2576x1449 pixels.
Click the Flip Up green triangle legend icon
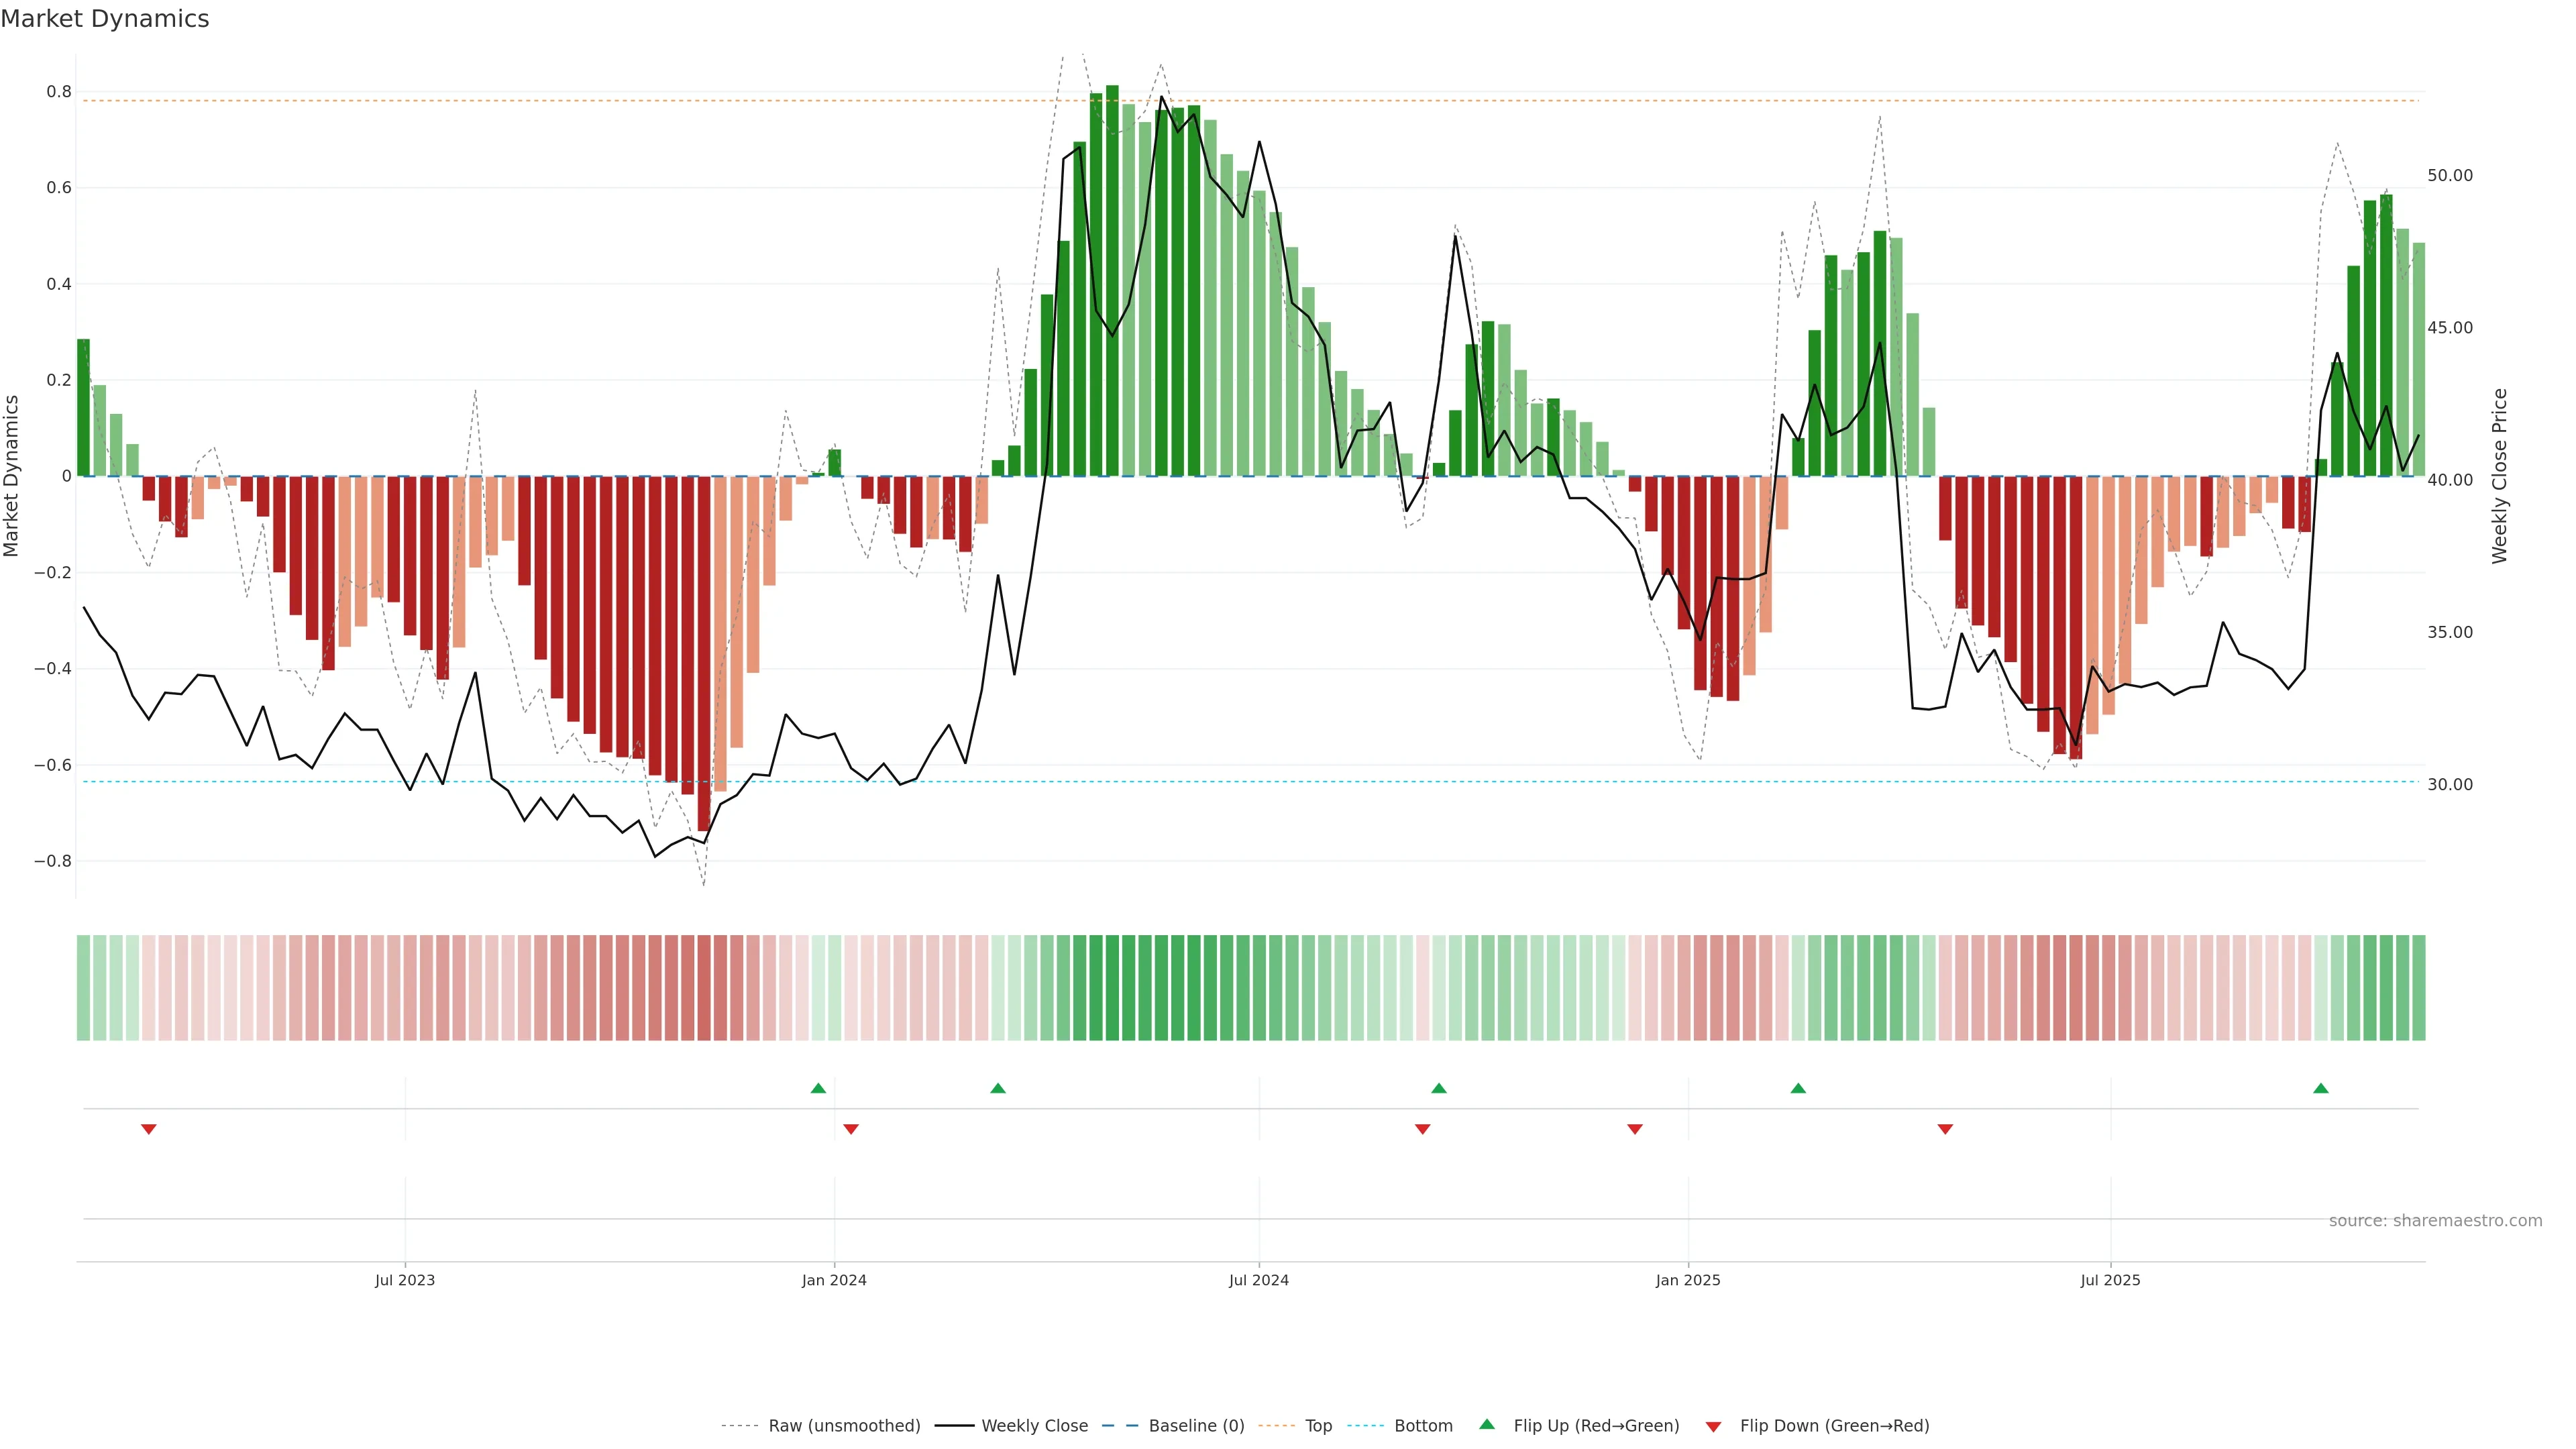coord(1487,1424)
